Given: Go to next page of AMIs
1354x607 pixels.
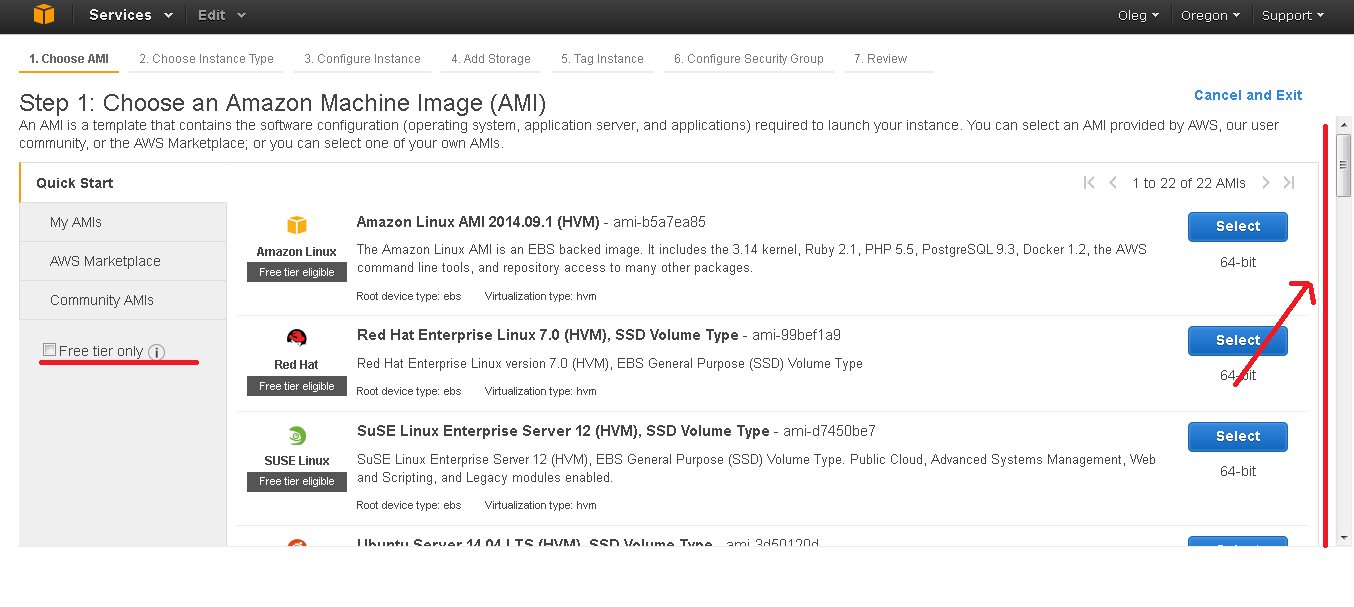Looking at the screenshot, I should [1266, 183].
